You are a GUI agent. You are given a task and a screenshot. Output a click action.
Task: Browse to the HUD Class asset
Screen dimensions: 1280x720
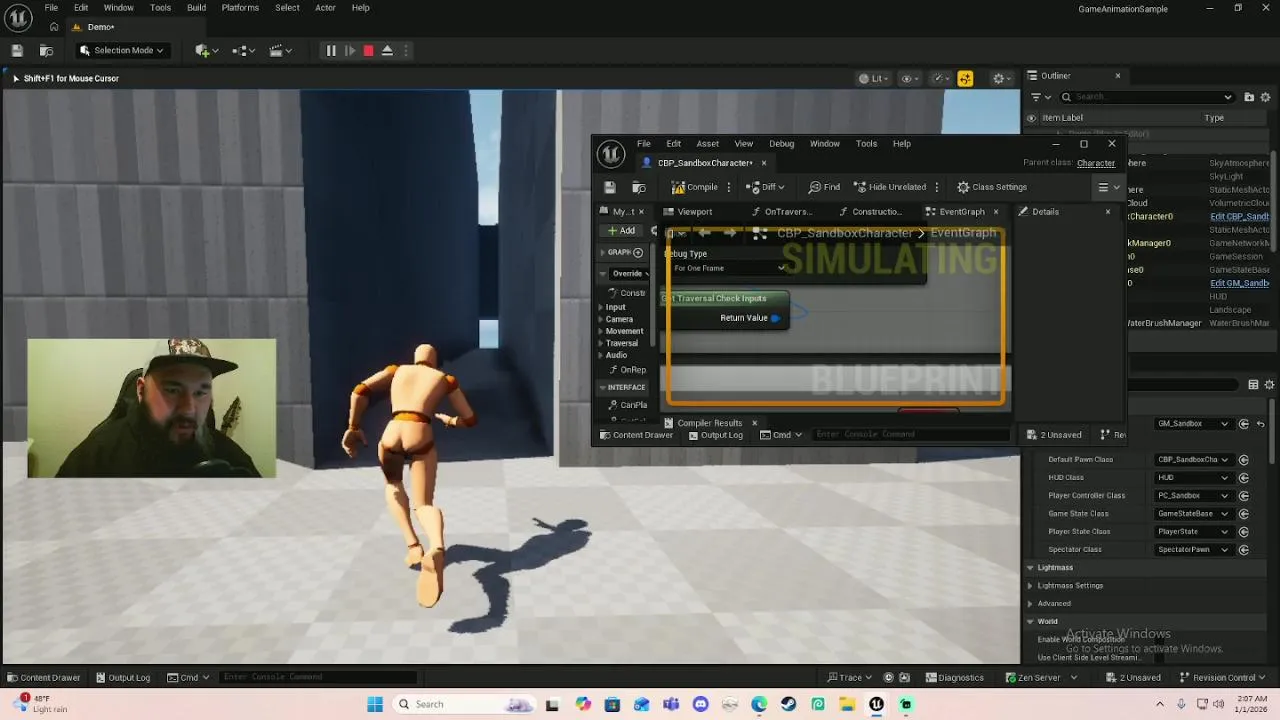pyautogui.click(x=1243, y=478)
